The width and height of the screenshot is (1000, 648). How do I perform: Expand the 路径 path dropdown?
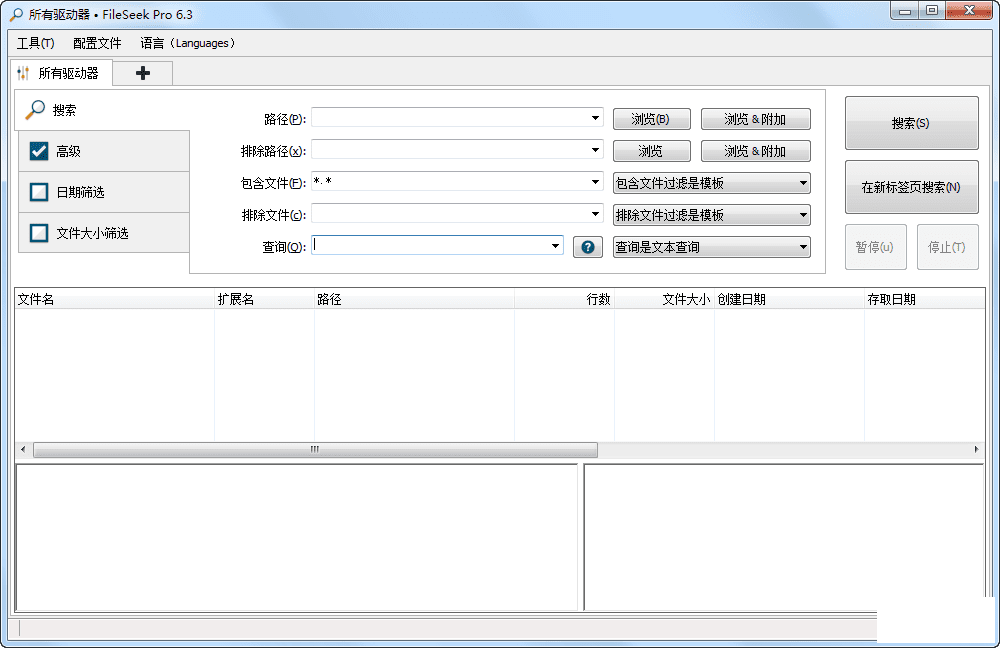(595, 119)
